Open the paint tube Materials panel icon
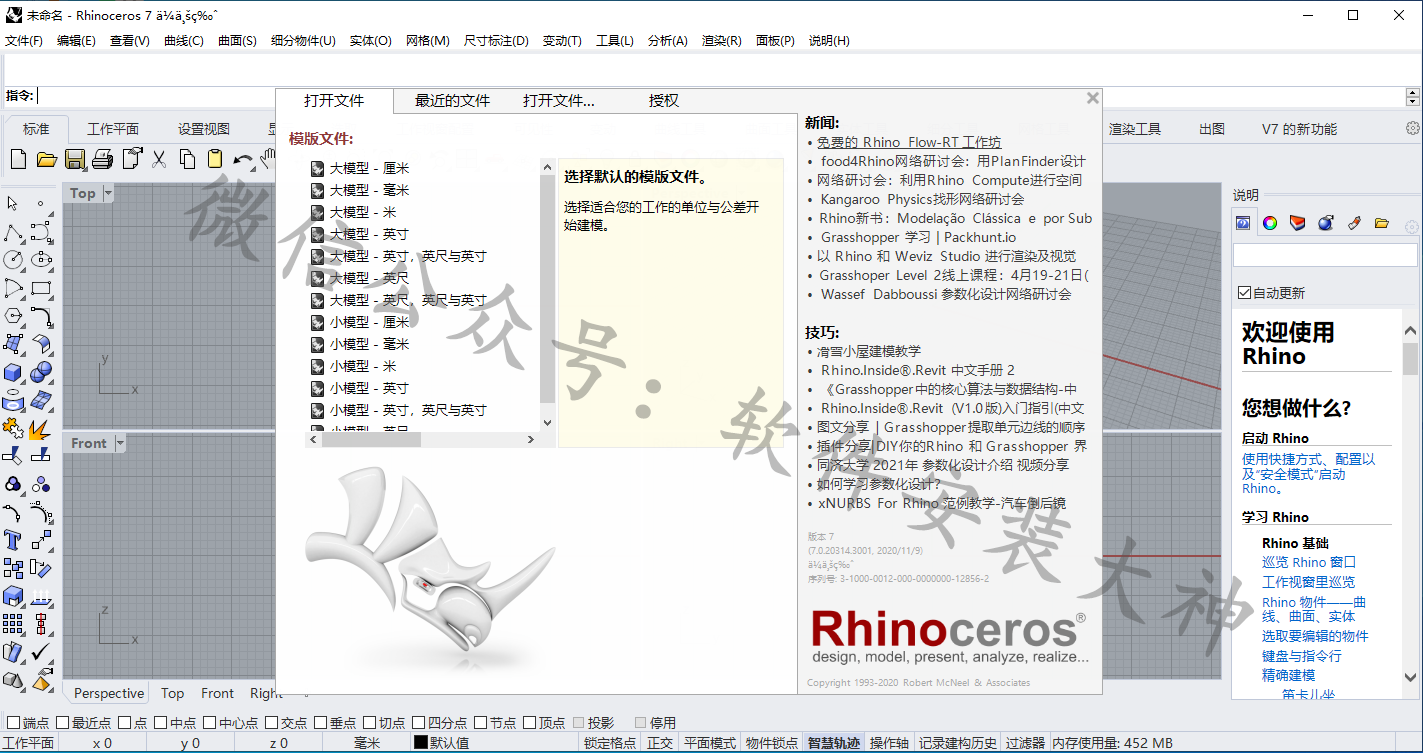The height and width of the screenshot is (753, 1423). point(1354,223)
